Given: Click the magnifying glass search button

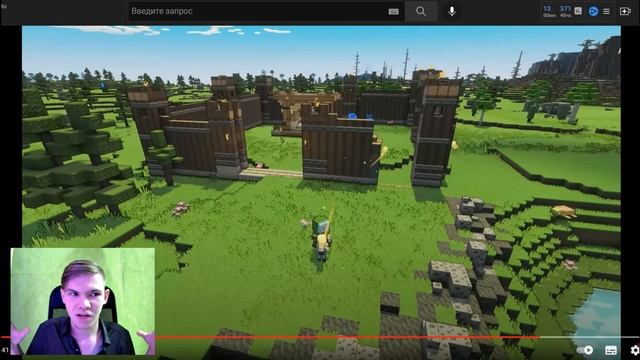Looking at the screenshot, I should click(421, 11).
